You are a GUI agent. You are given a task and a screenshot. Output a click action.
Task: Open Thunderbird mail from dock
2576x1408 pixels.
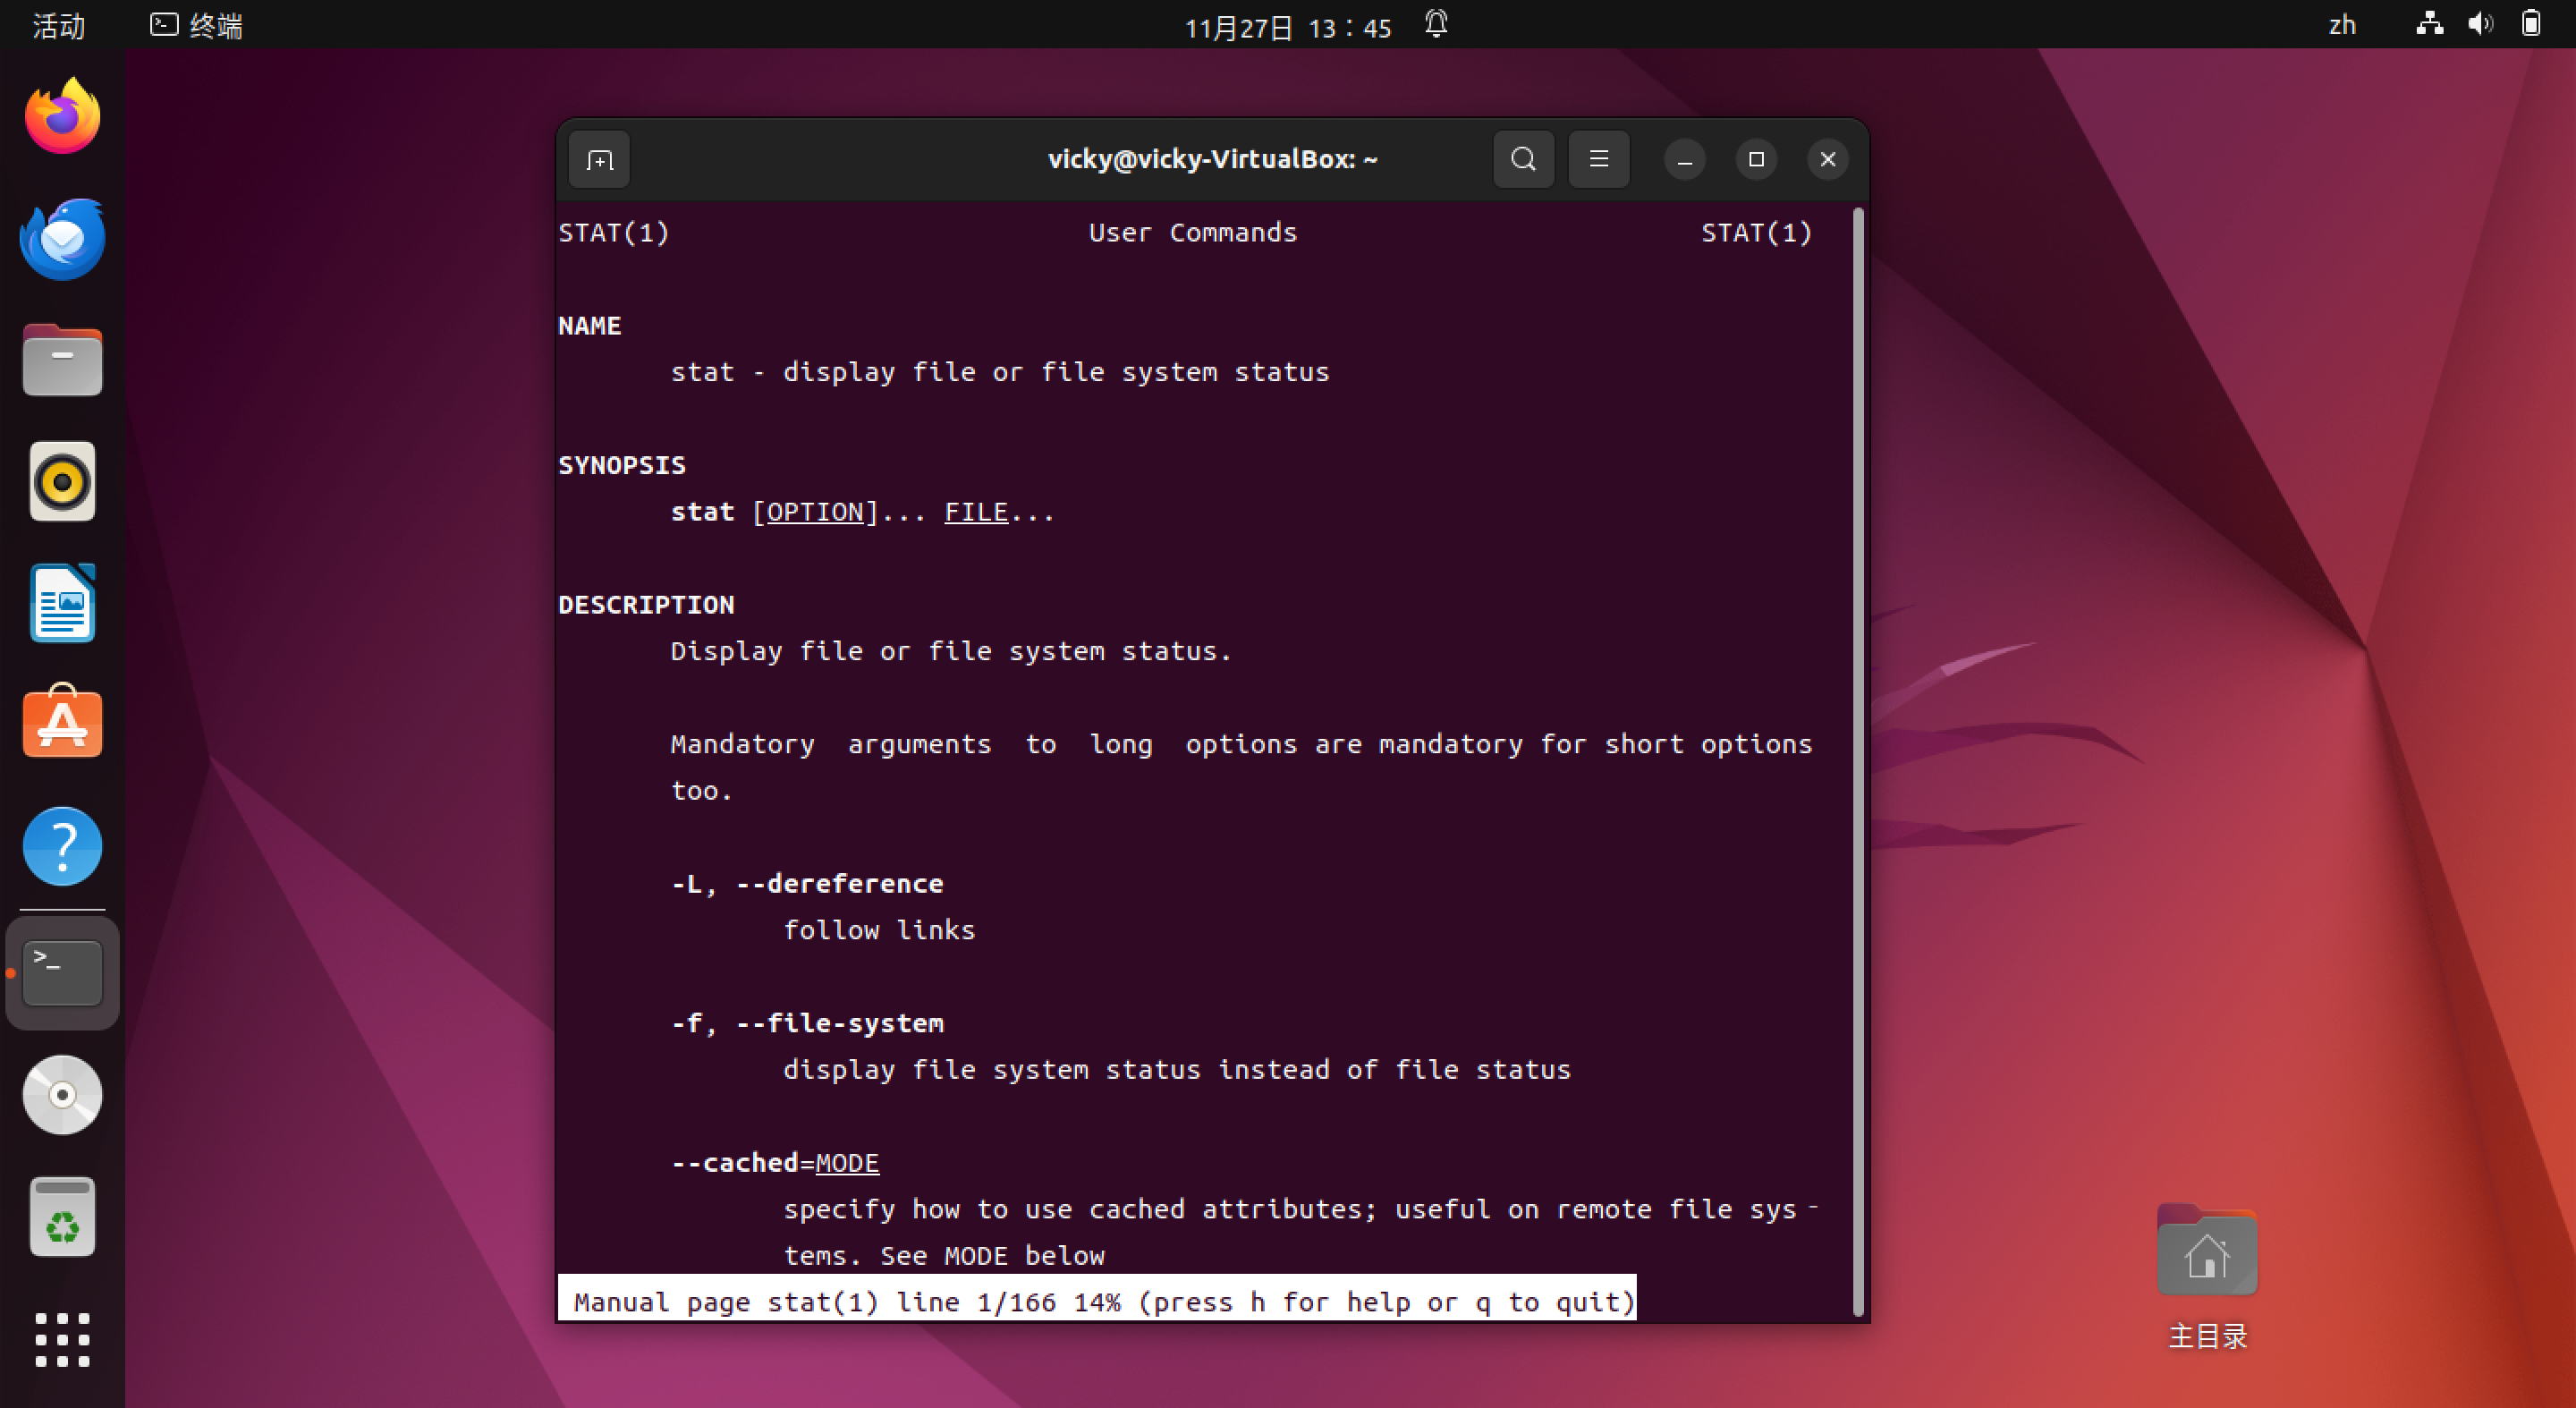coord(62,239)
